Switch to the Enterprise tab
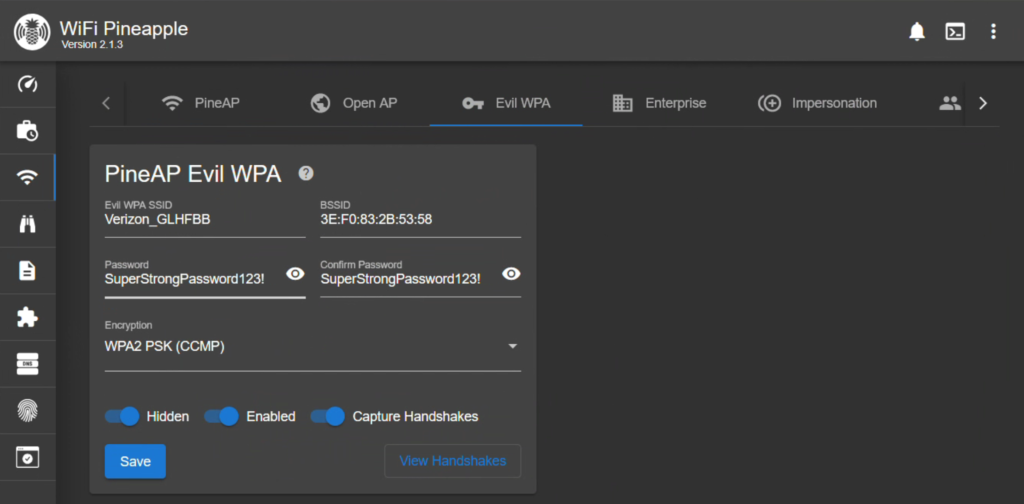Image resolution: width=1024 pixels, height=504 pixels. (x=659, y=103)
